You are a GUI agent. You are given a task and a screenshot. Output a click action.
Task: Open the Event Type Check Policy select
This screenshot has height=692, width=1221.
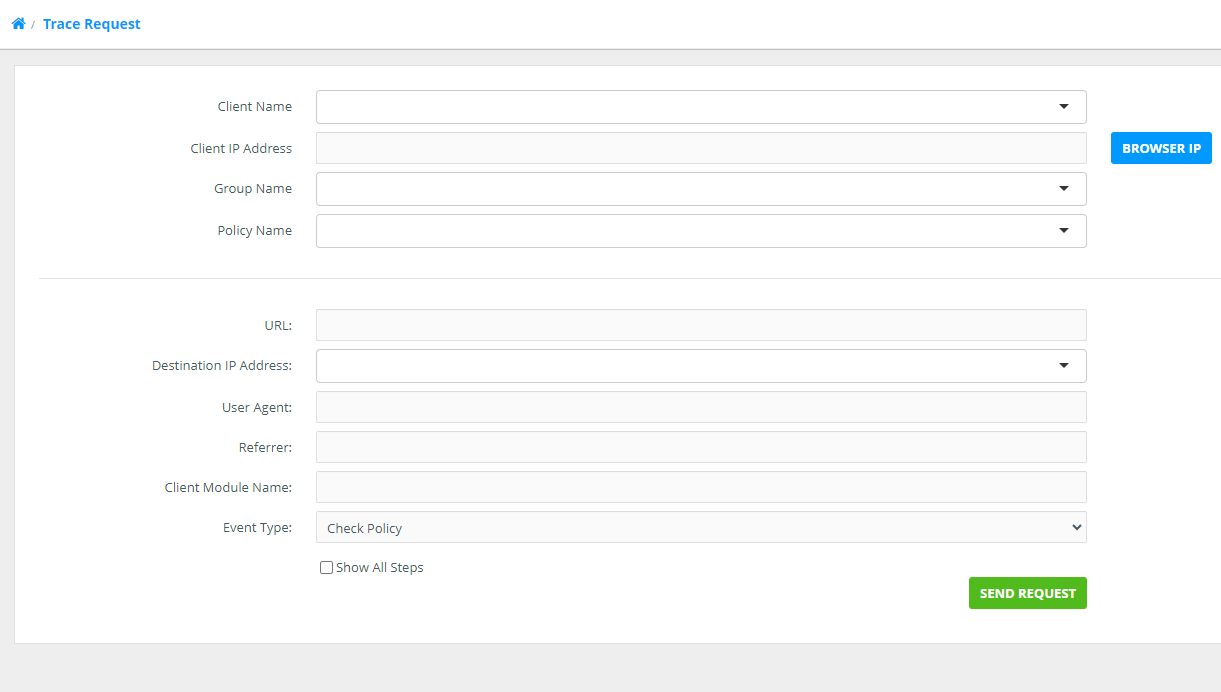[700, 527]
